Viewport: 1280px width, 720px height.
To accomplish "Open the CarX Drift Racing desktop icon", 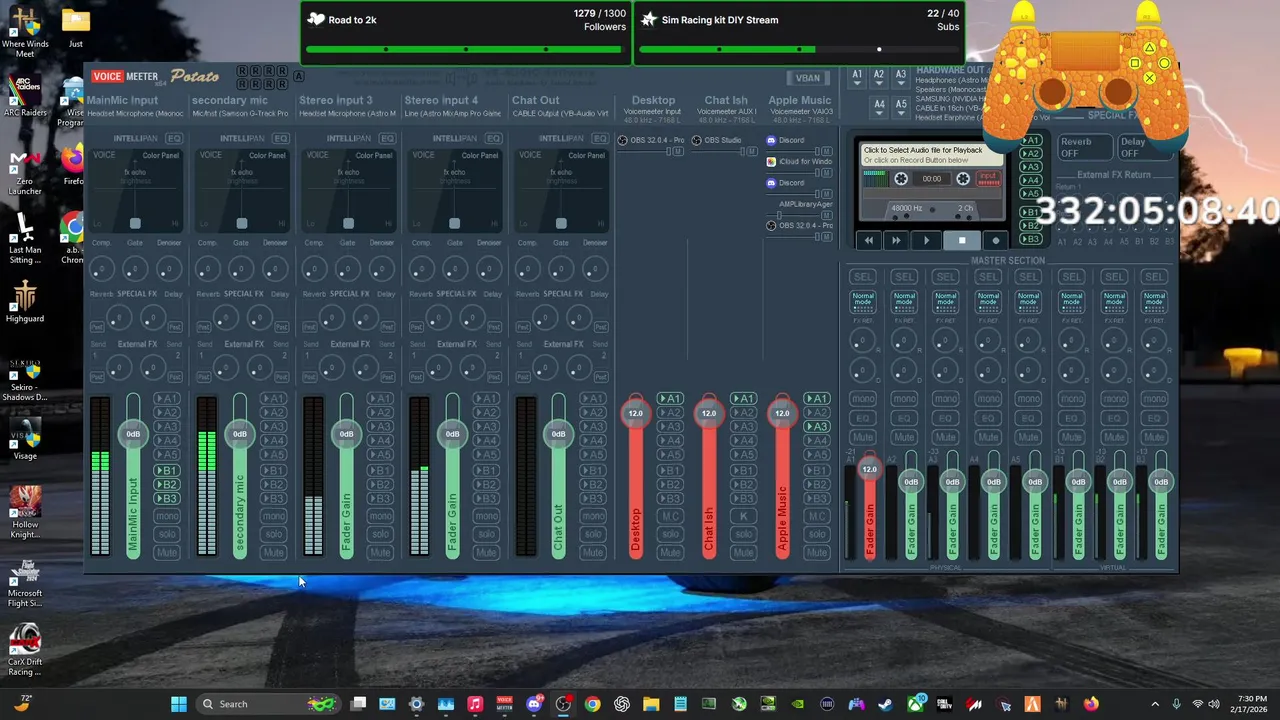I will click(x=25, y=650).
